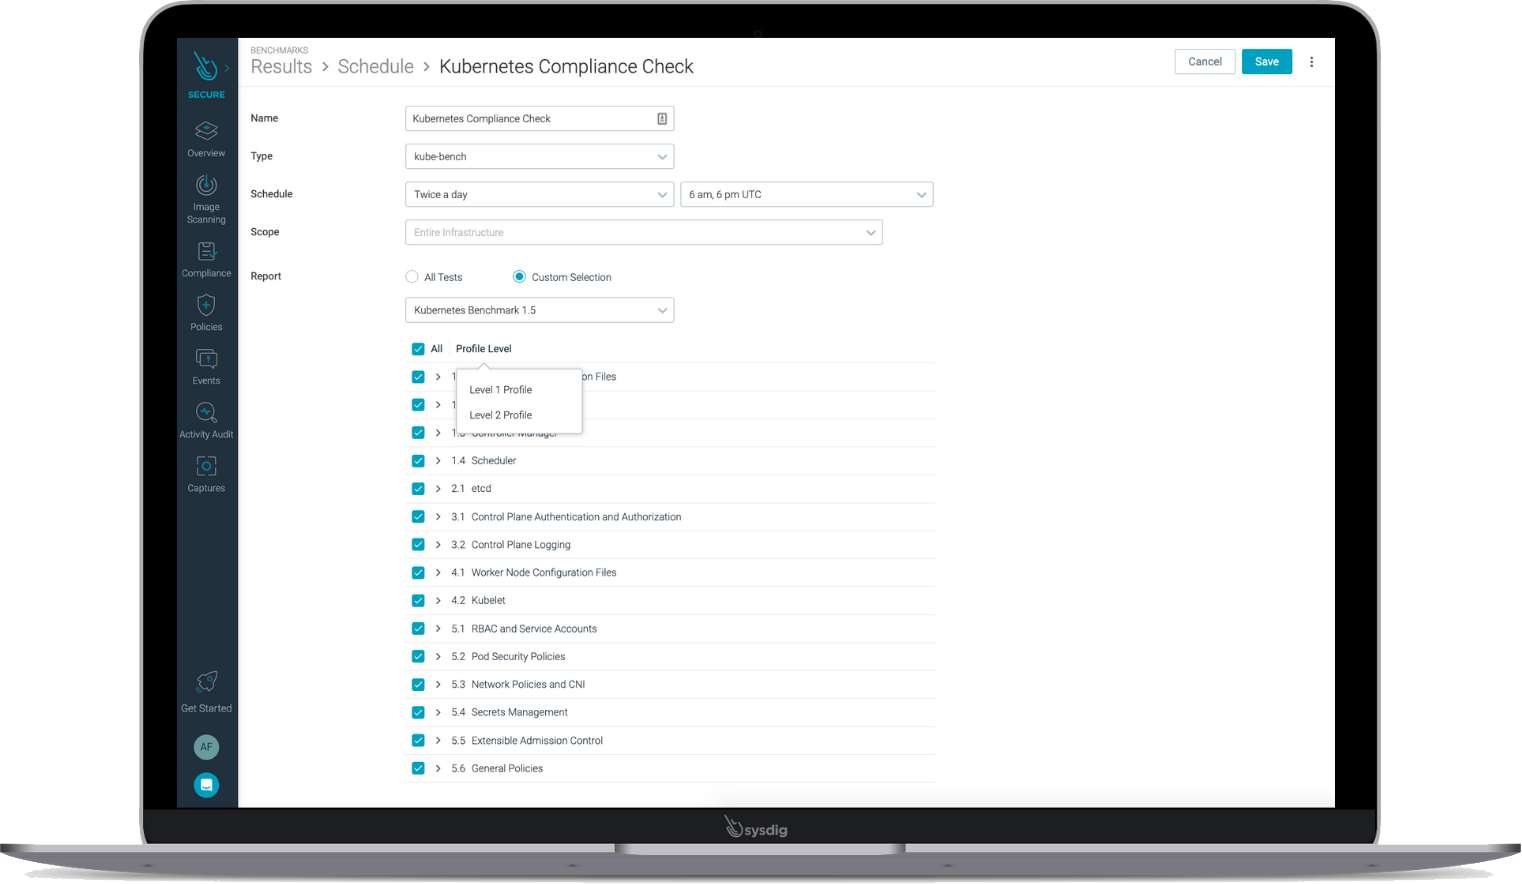Image resolution: width=1522 pixels, height=884 pixels.
Task: Click the Cancel button
Action: click(x=1205, y=62)
